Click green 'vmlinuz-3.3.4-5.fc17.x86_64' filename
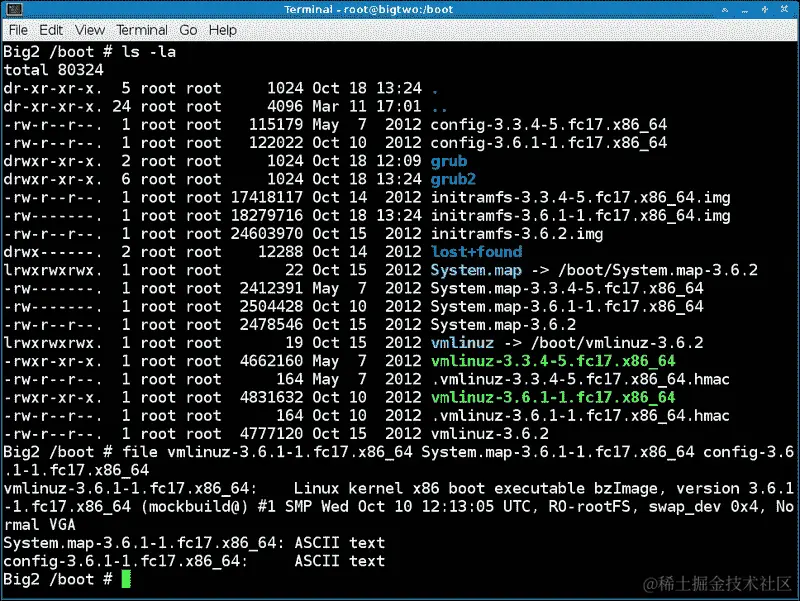 click(553, 361)
